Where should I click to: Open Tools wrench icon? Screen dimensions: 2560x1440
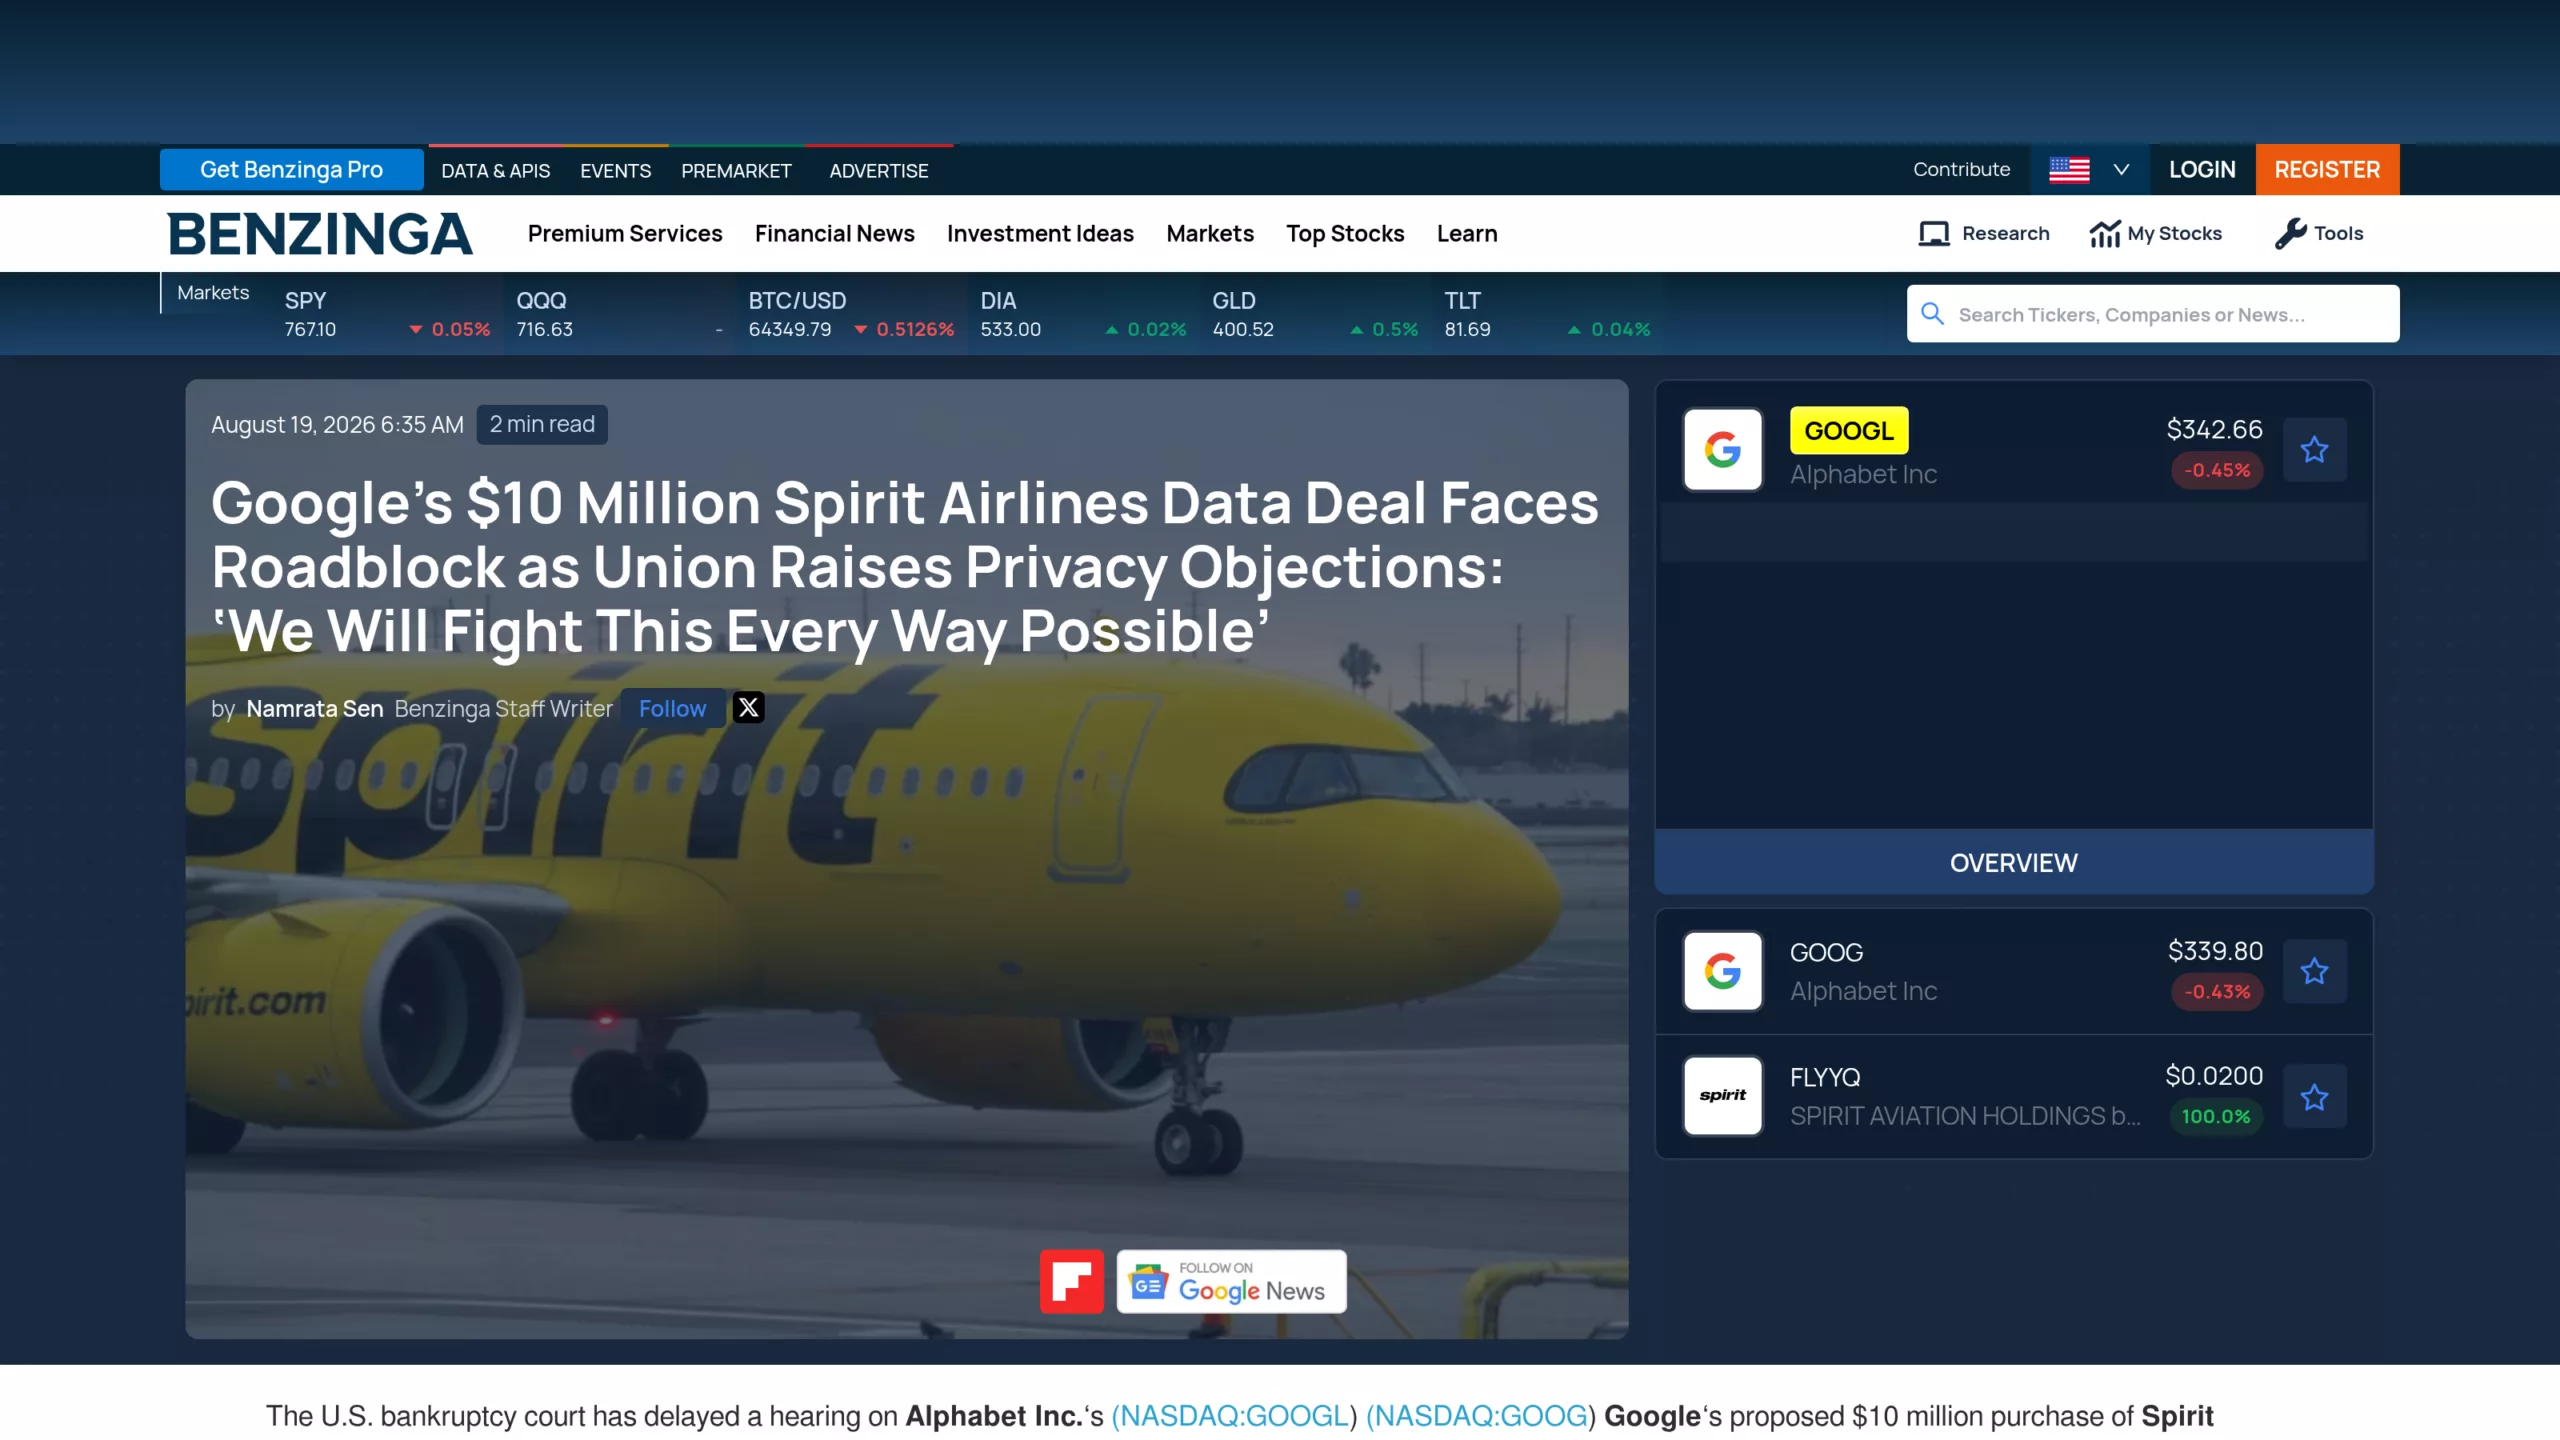[2290, 233]
